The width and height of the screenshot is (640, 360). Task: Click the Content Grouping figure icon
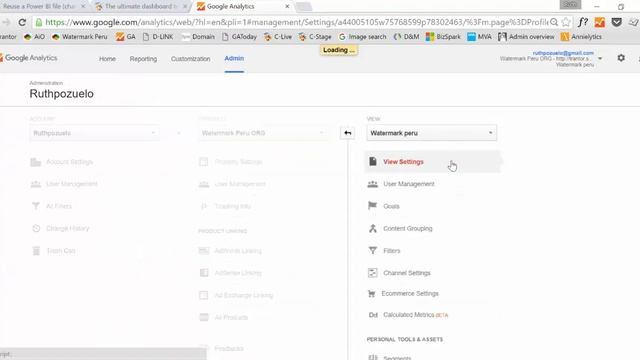coord(373,229)
